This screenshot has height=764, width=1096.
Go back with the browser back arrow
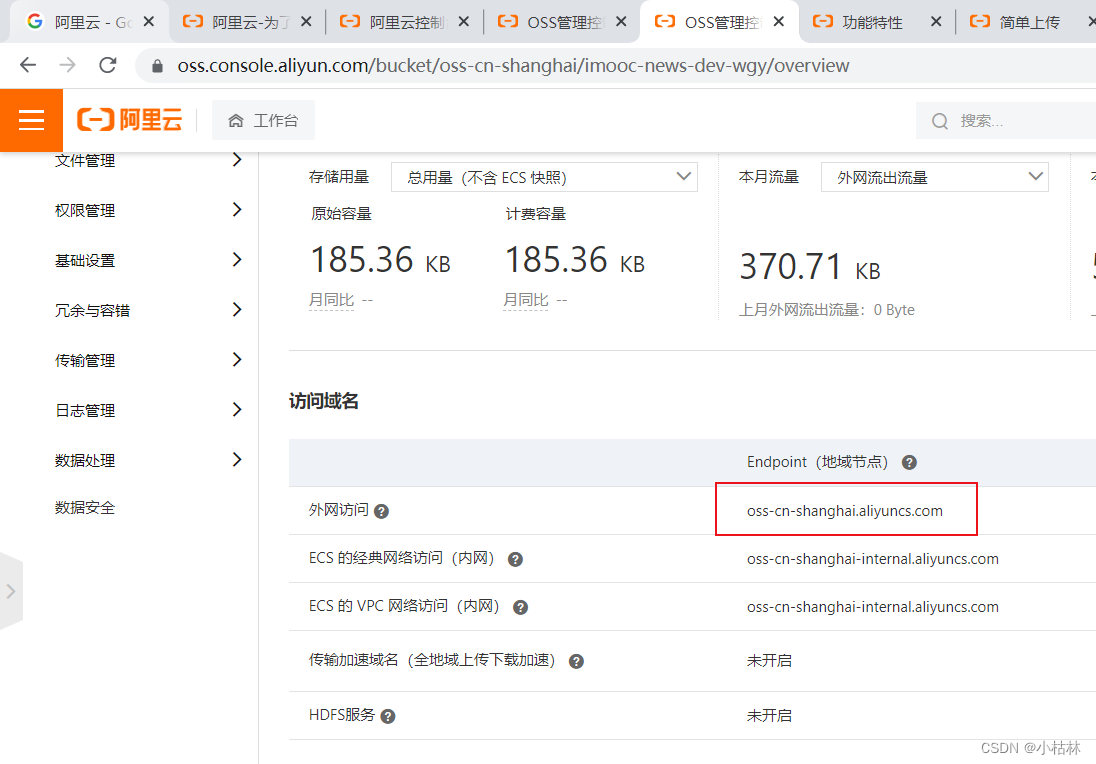tap(28, 65)
